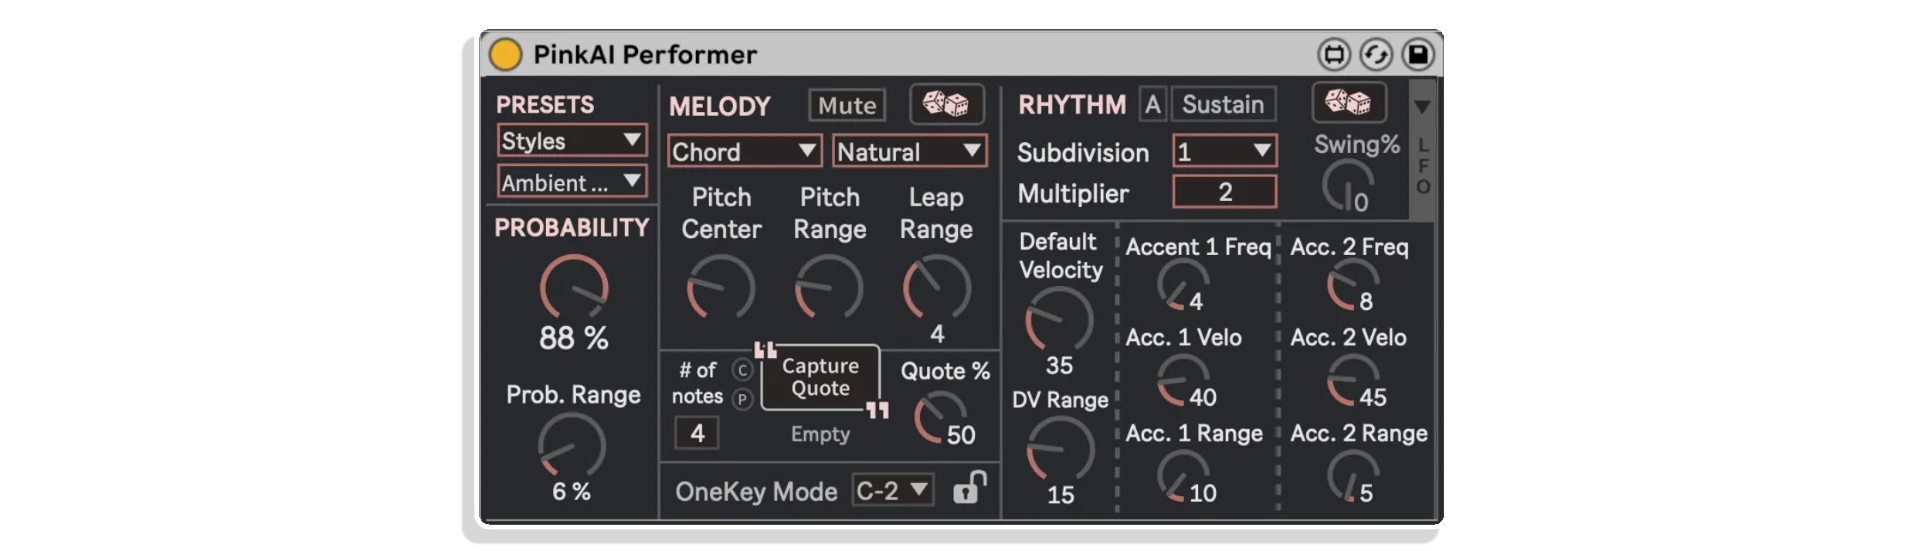
Task: Click the Acc. 1 Velo knob
Action: pyautogui.click(x=1183, y=381)
